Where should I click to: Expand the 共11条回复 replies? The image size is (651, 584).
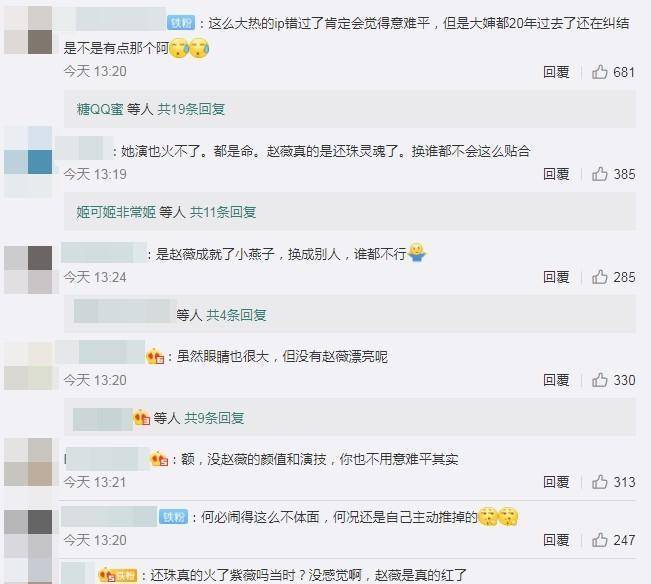point(223,212)
